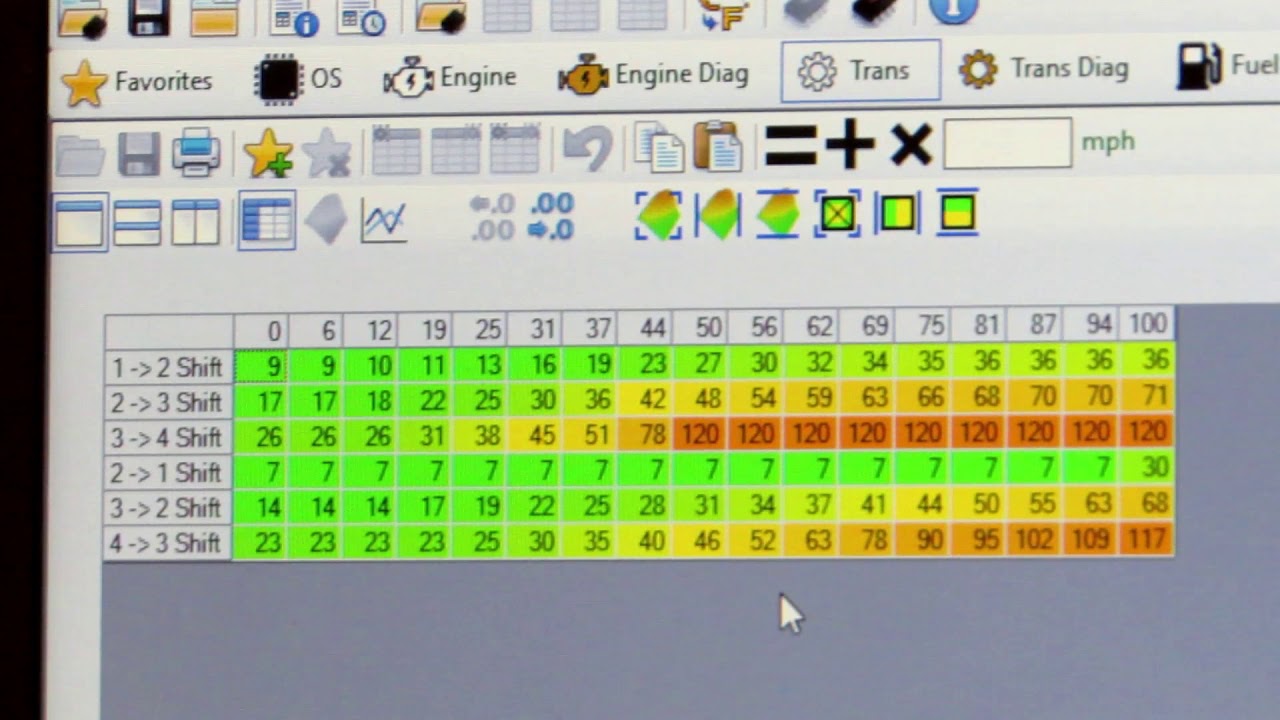Select the table grid view icon
Viewport: 1280px width, 720px height.
(266, 219)
